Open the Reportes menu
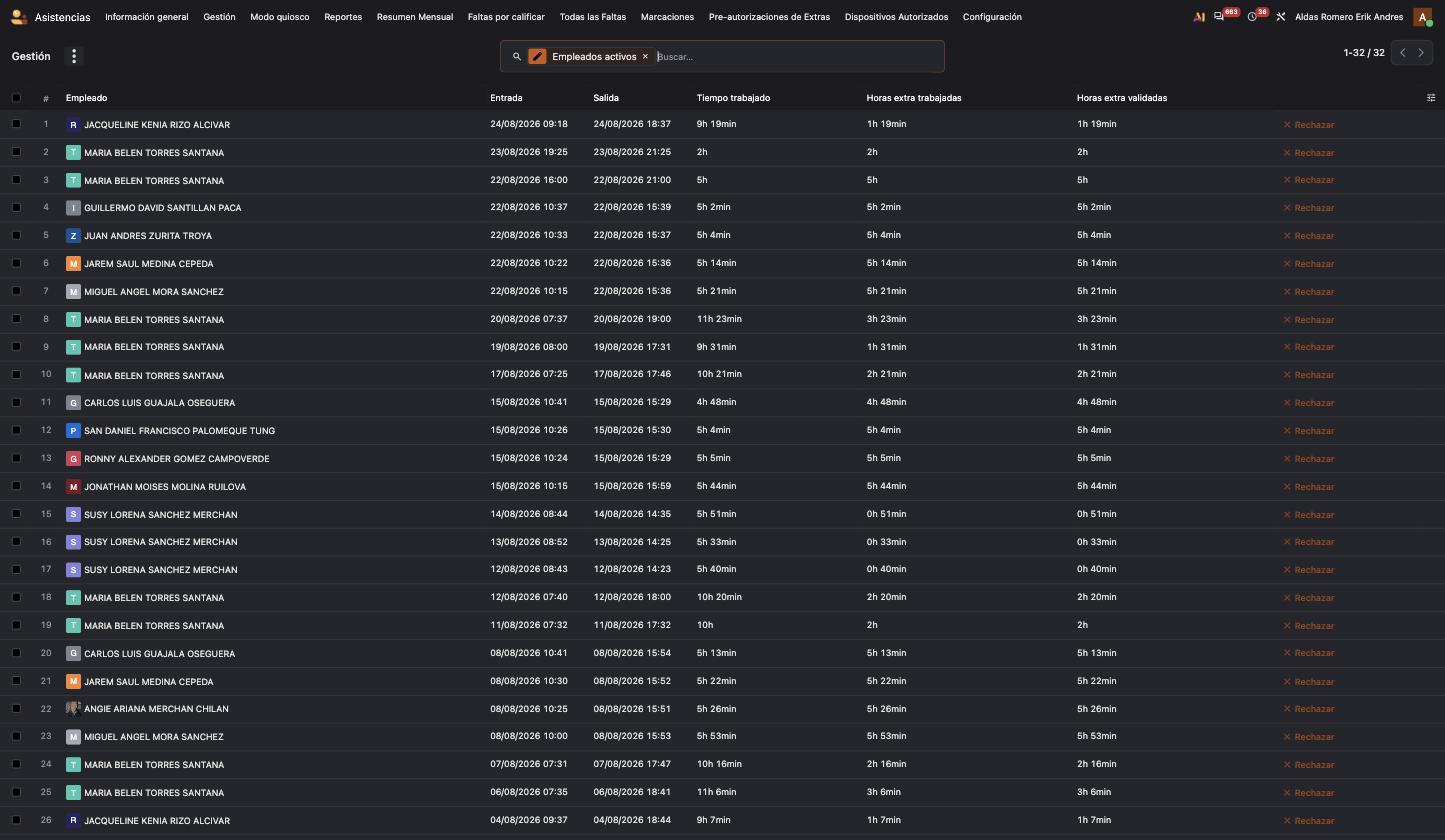Viewport: 1445px width, 840px height. (343, 17)
